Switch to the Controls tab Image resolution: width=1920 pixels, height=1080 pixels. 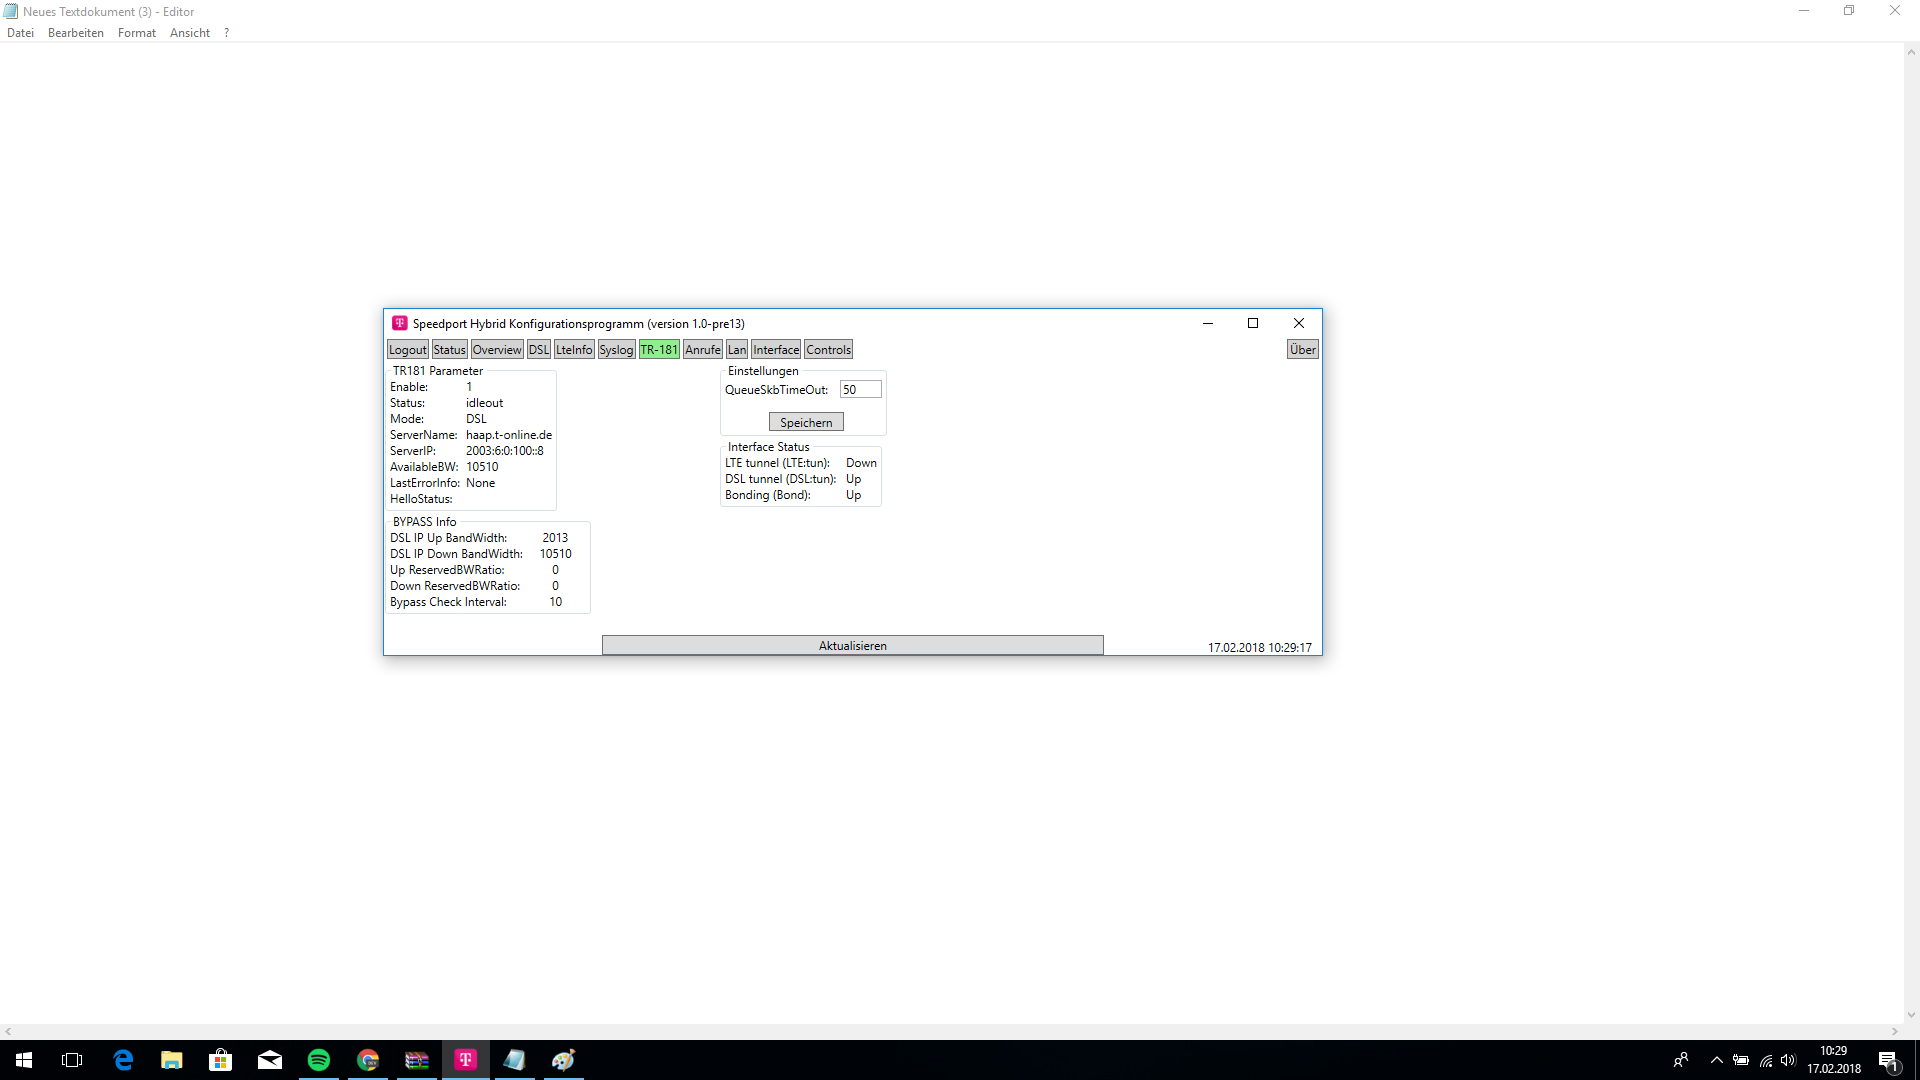(829, 349)
